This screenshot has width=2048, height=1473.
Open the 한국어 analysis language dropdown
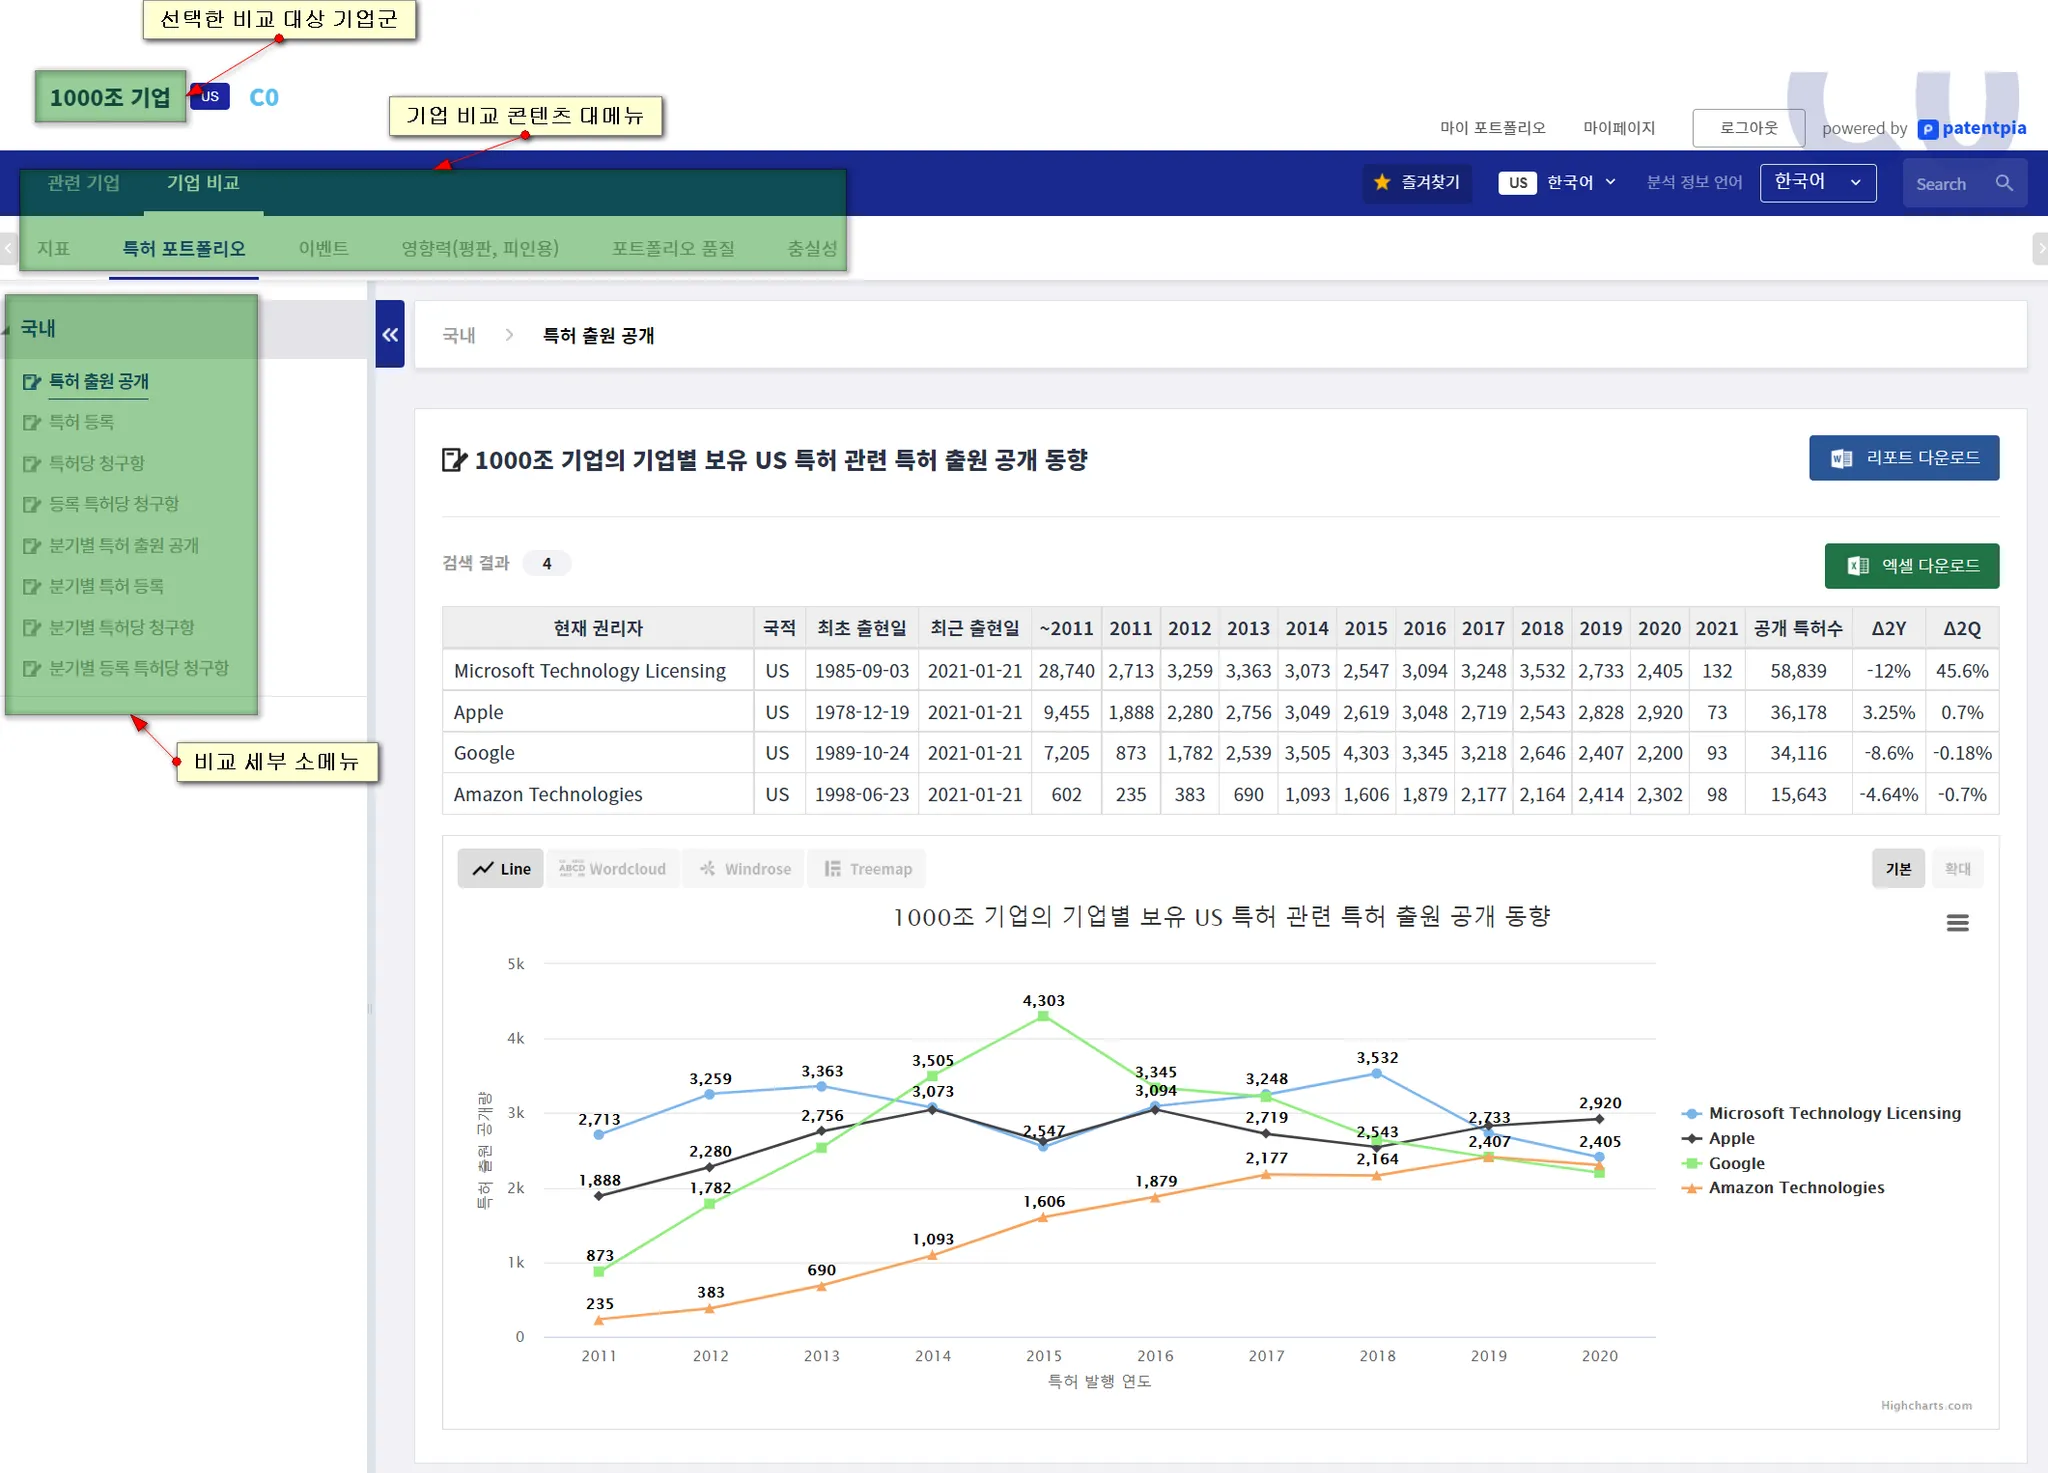tap(1817, 182)
